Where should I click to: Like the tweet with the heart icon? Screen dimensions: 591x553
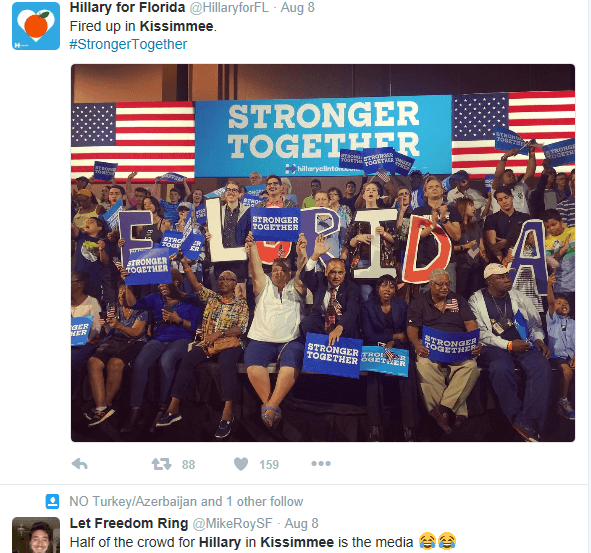(241, 464)
